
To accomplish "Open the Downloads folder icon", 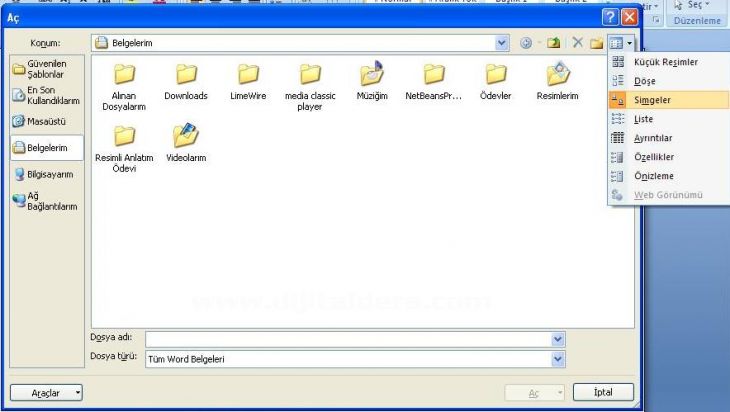I will pos(186,82).
